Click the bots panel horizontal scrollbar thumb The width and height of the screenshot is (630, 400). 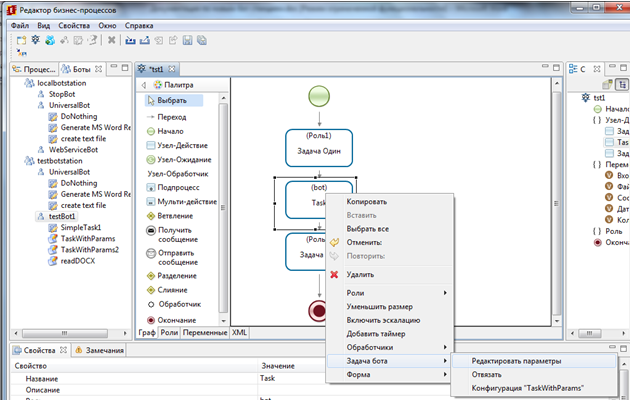tap(65, 333)
